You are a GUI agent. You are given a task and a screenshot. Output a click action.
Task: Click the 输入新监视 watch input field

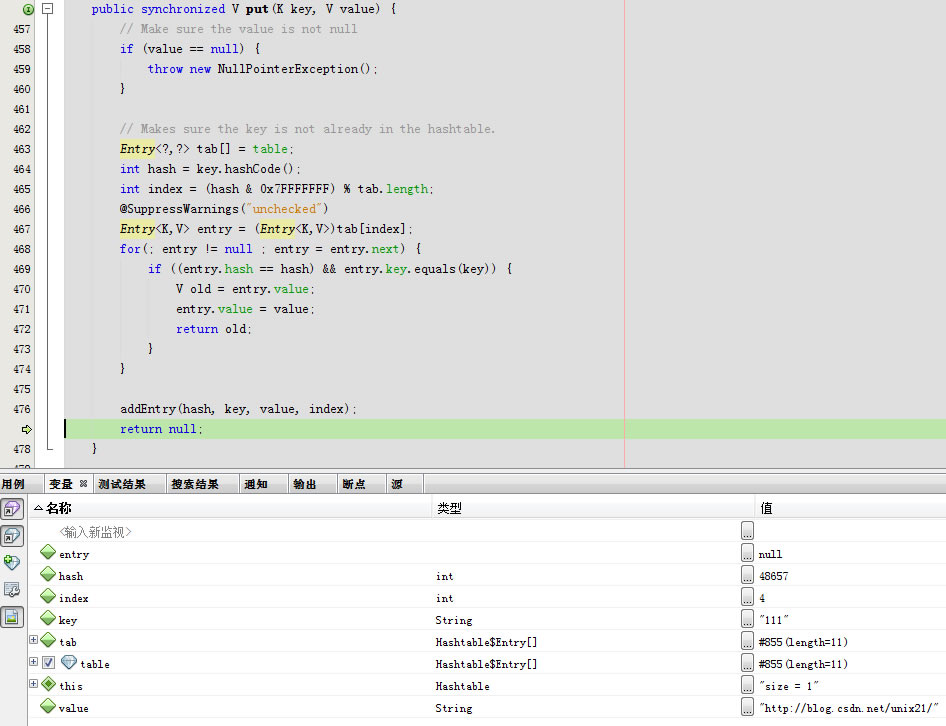pyautogui.click(x=95, y=532)
